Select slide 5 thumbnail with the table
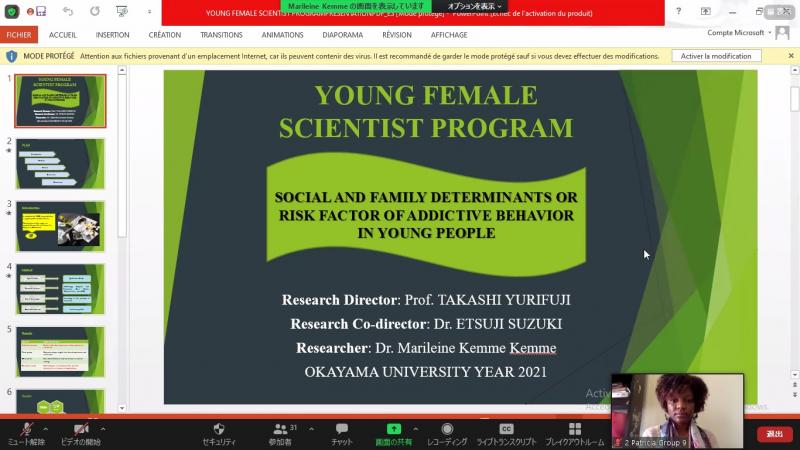 tap(60, 352)
